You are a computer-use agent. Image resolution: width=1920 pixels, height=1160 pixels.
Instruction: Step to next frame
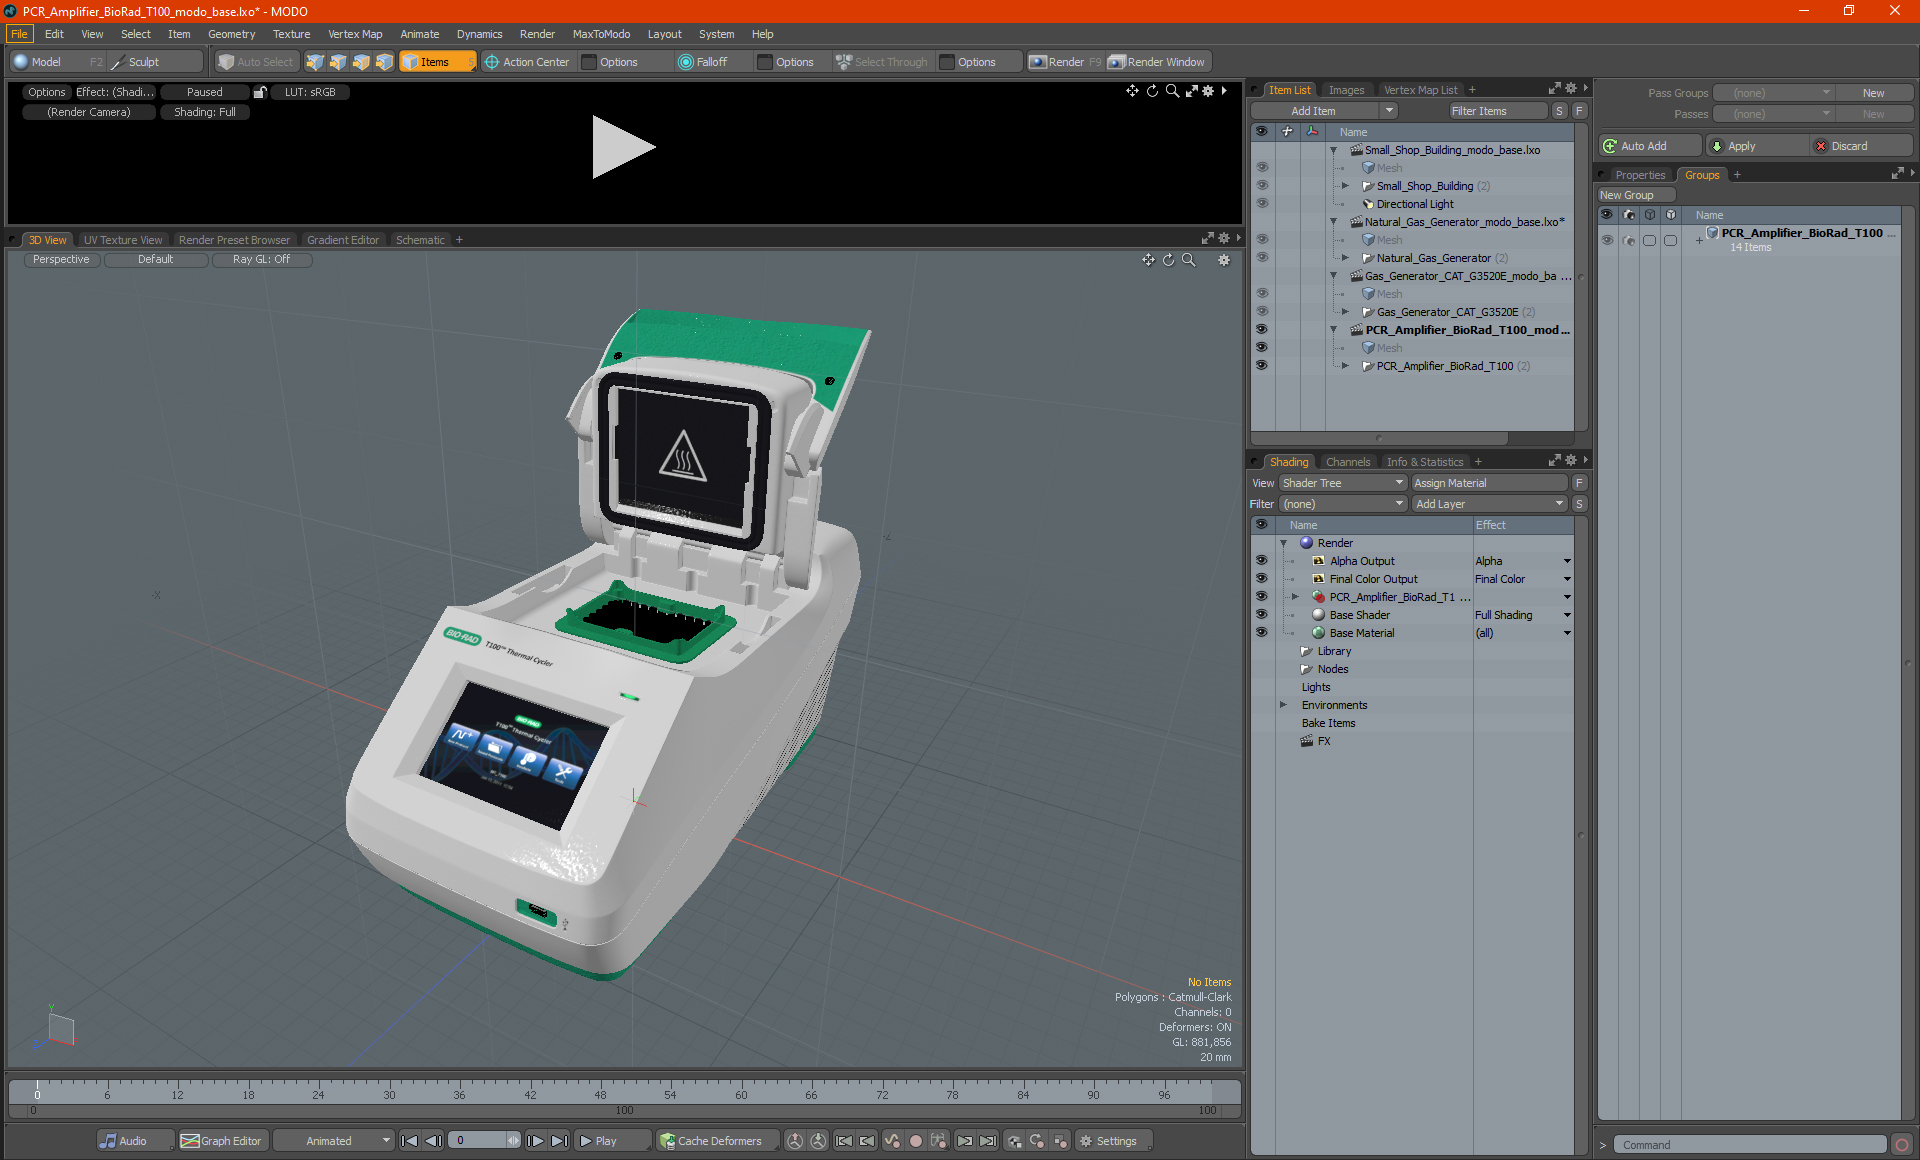(535, 1141)
